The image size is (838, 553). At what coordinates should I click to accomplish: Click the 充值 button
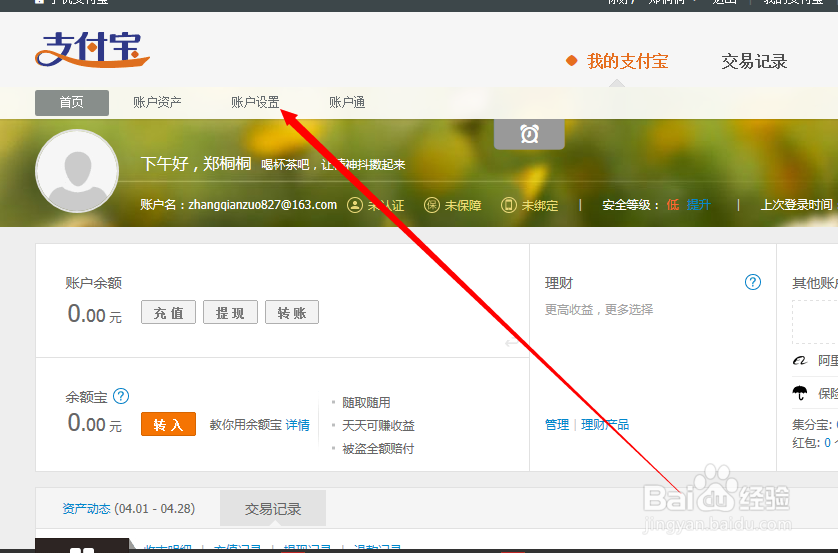pyautogui.click(x=168, y=313)
